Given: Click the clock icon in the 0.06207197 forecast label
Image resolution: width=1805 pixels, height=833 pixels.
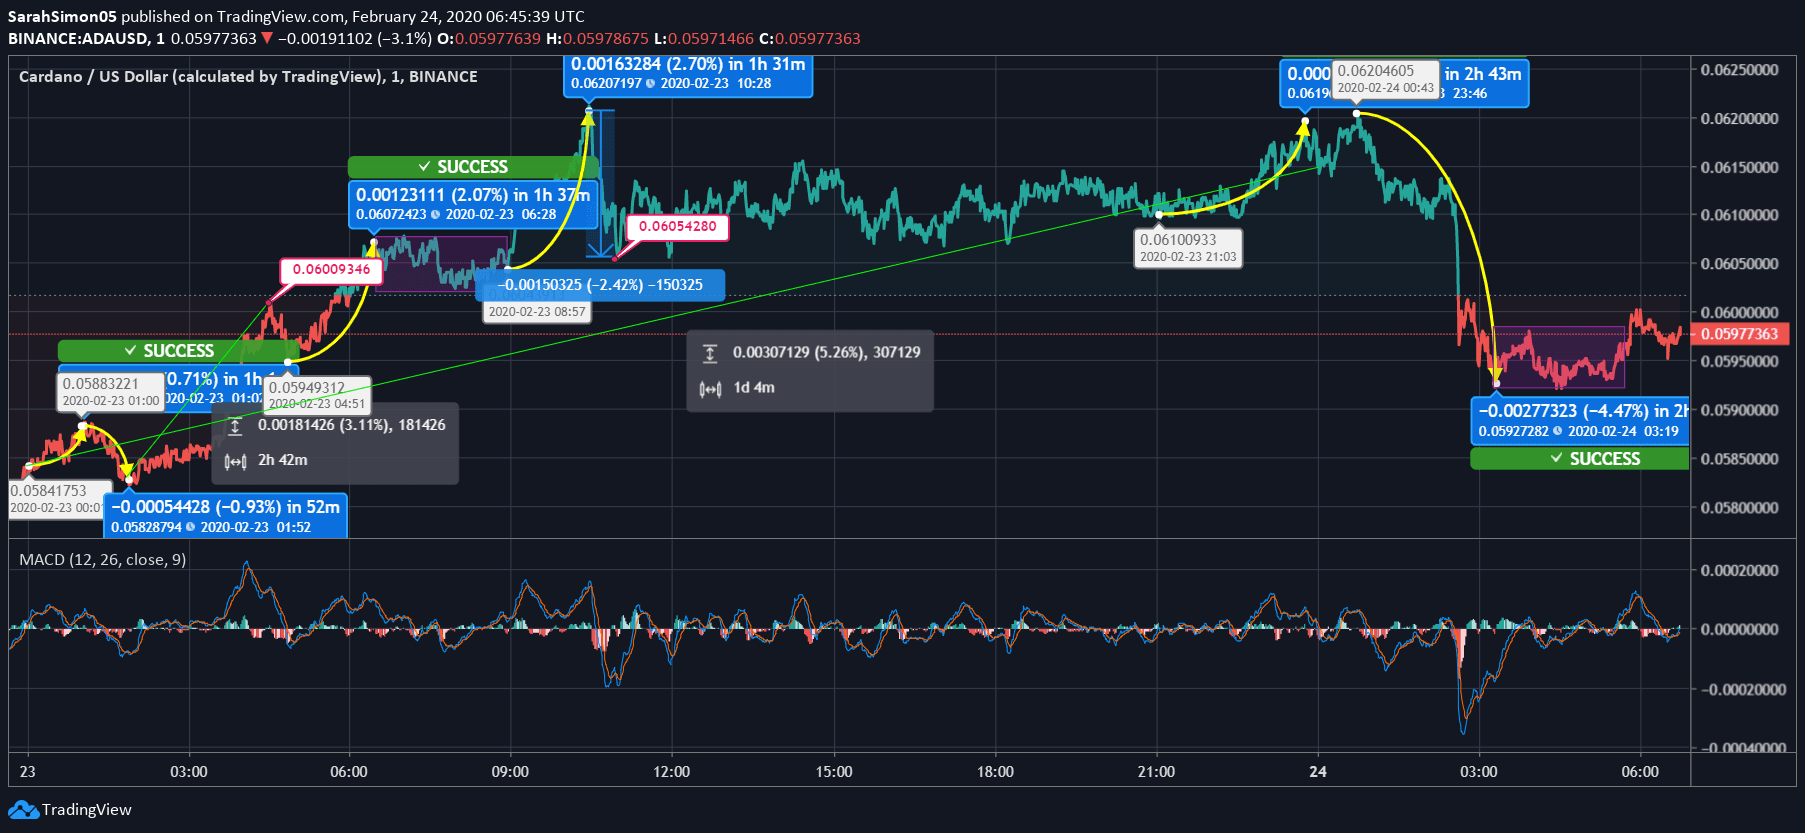Looking at the screenshot, I should tap(650, 83).
